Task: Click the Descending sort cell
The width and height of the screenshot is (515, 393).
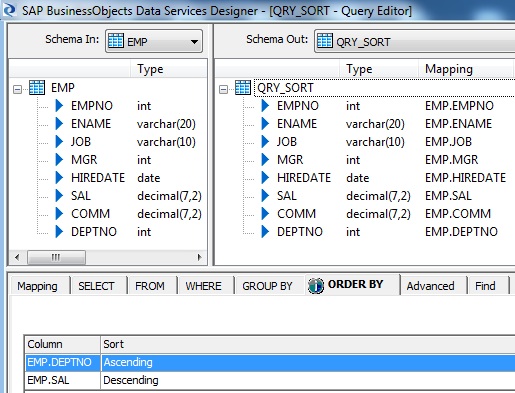Action: tap(308, 380)
